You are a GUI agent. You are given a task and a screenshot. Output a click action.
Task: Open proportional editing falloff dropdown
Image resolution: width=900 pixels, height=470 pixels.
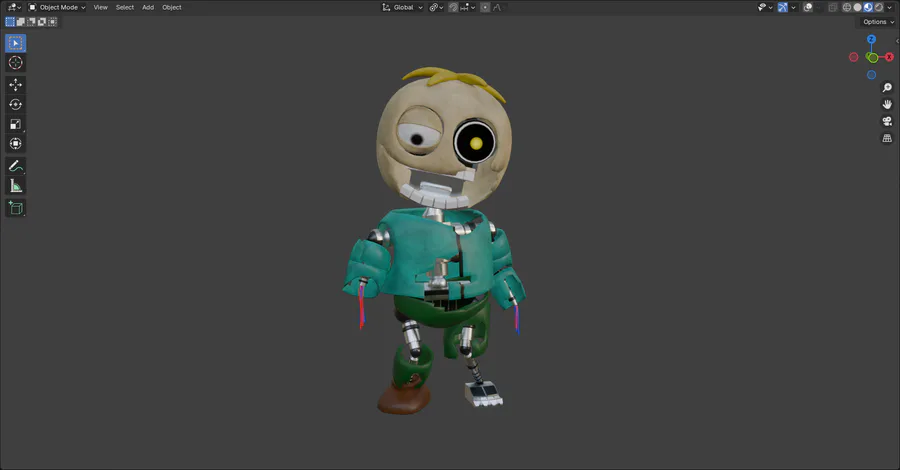pyautogui.click(x=497, y=7)
